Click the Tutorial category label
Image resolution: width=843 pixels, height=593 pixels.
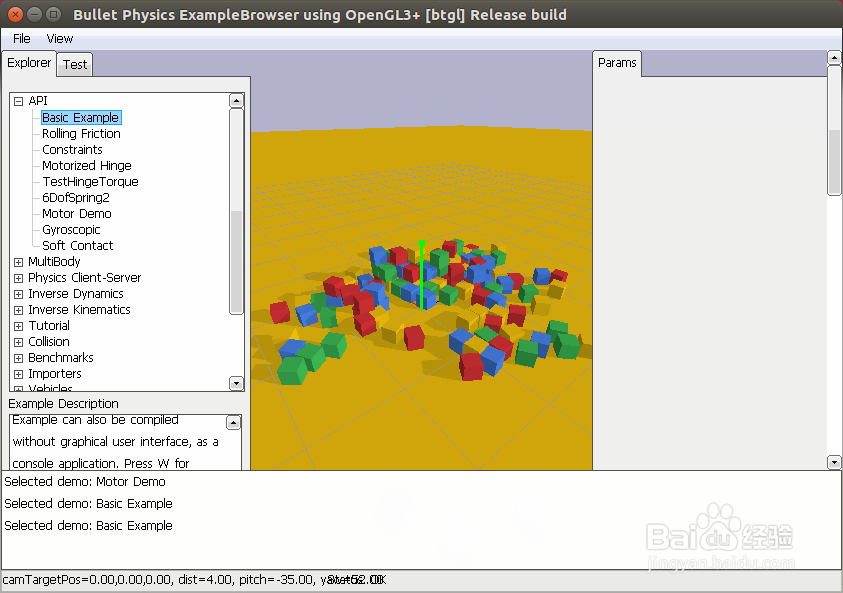49,326
